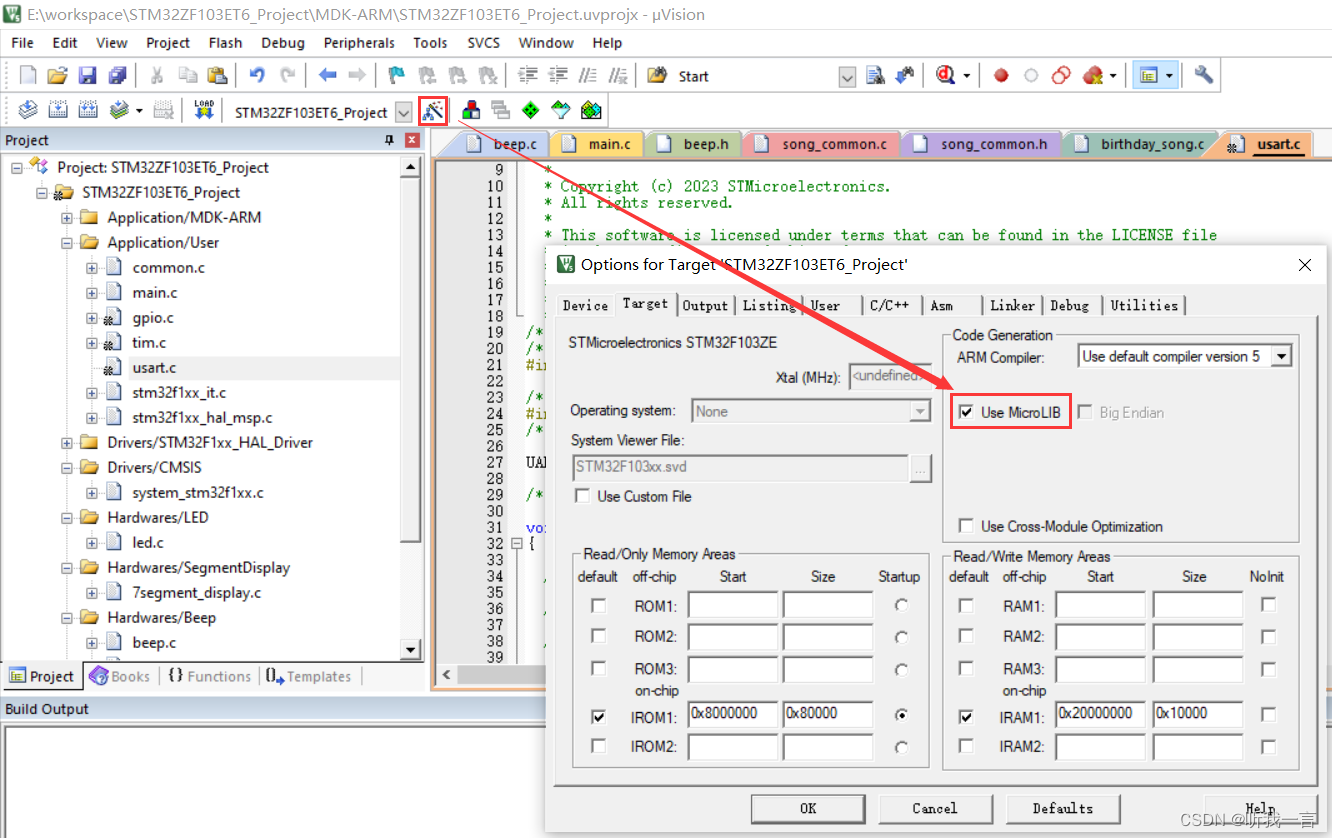Switch to the C/C++ tab in Options dialog
The height and width of the screenshot is (838, 1332).
(889, 305)
